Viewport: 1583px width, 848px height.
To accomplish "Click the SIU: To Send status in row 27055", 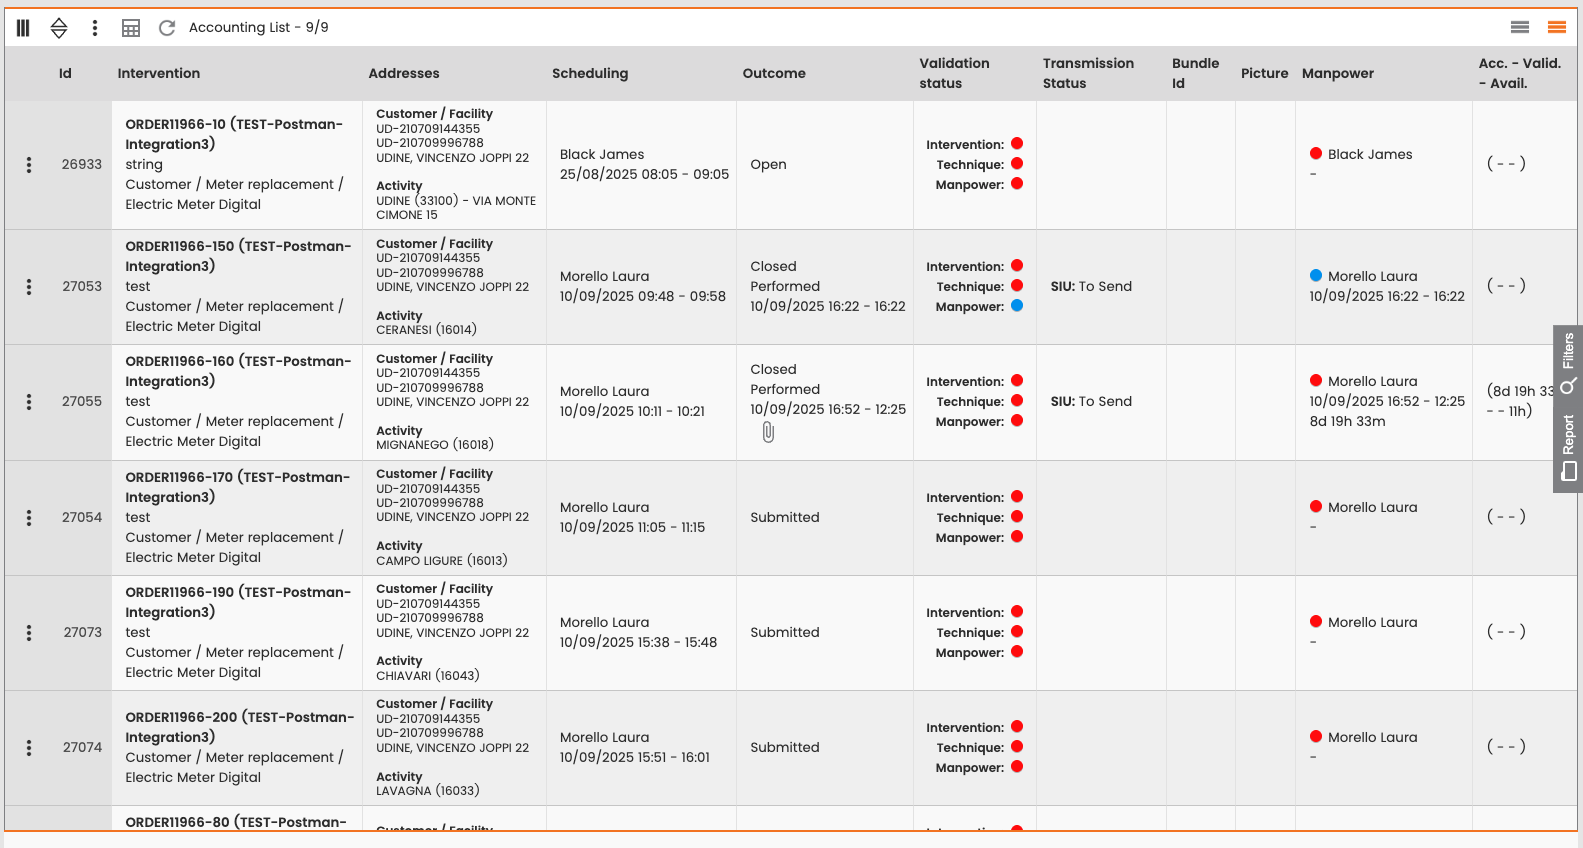I will 1091,402.
